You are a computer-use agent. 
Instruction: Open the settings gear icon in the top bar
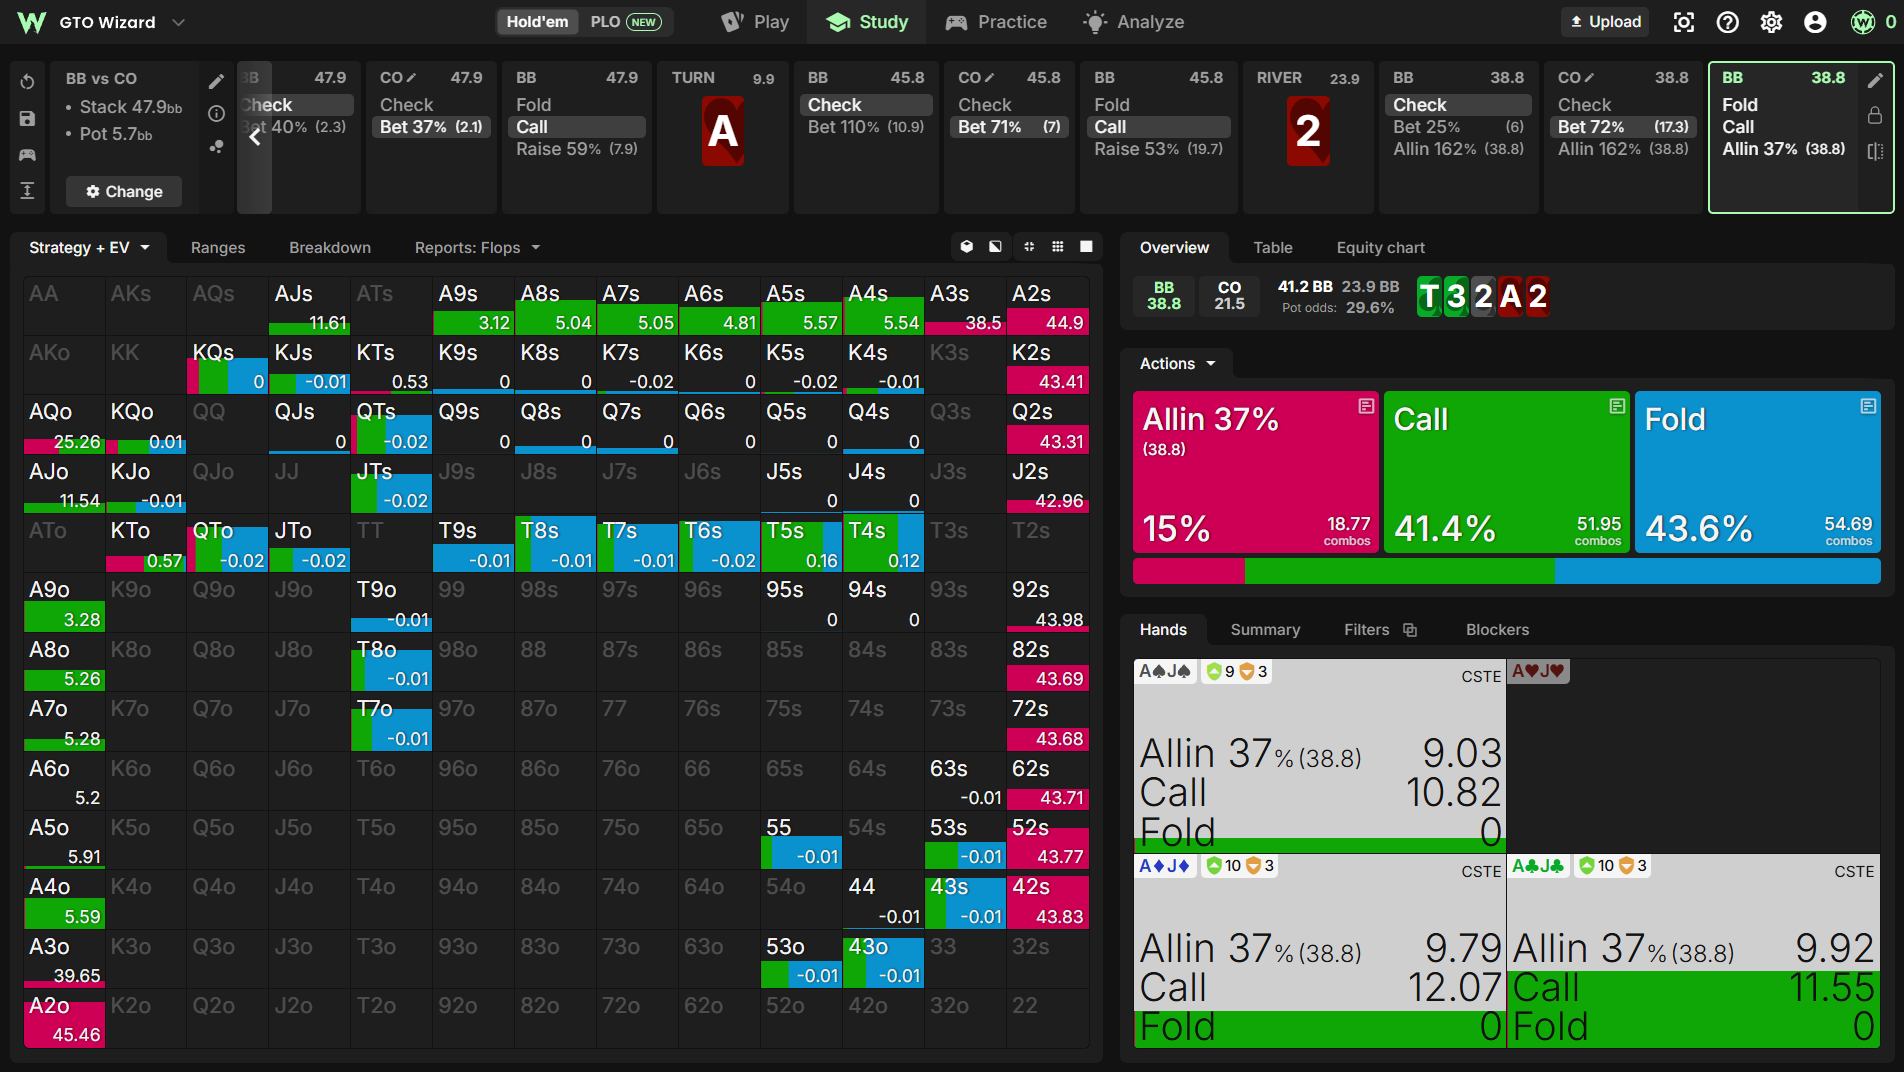point(1771,22)
